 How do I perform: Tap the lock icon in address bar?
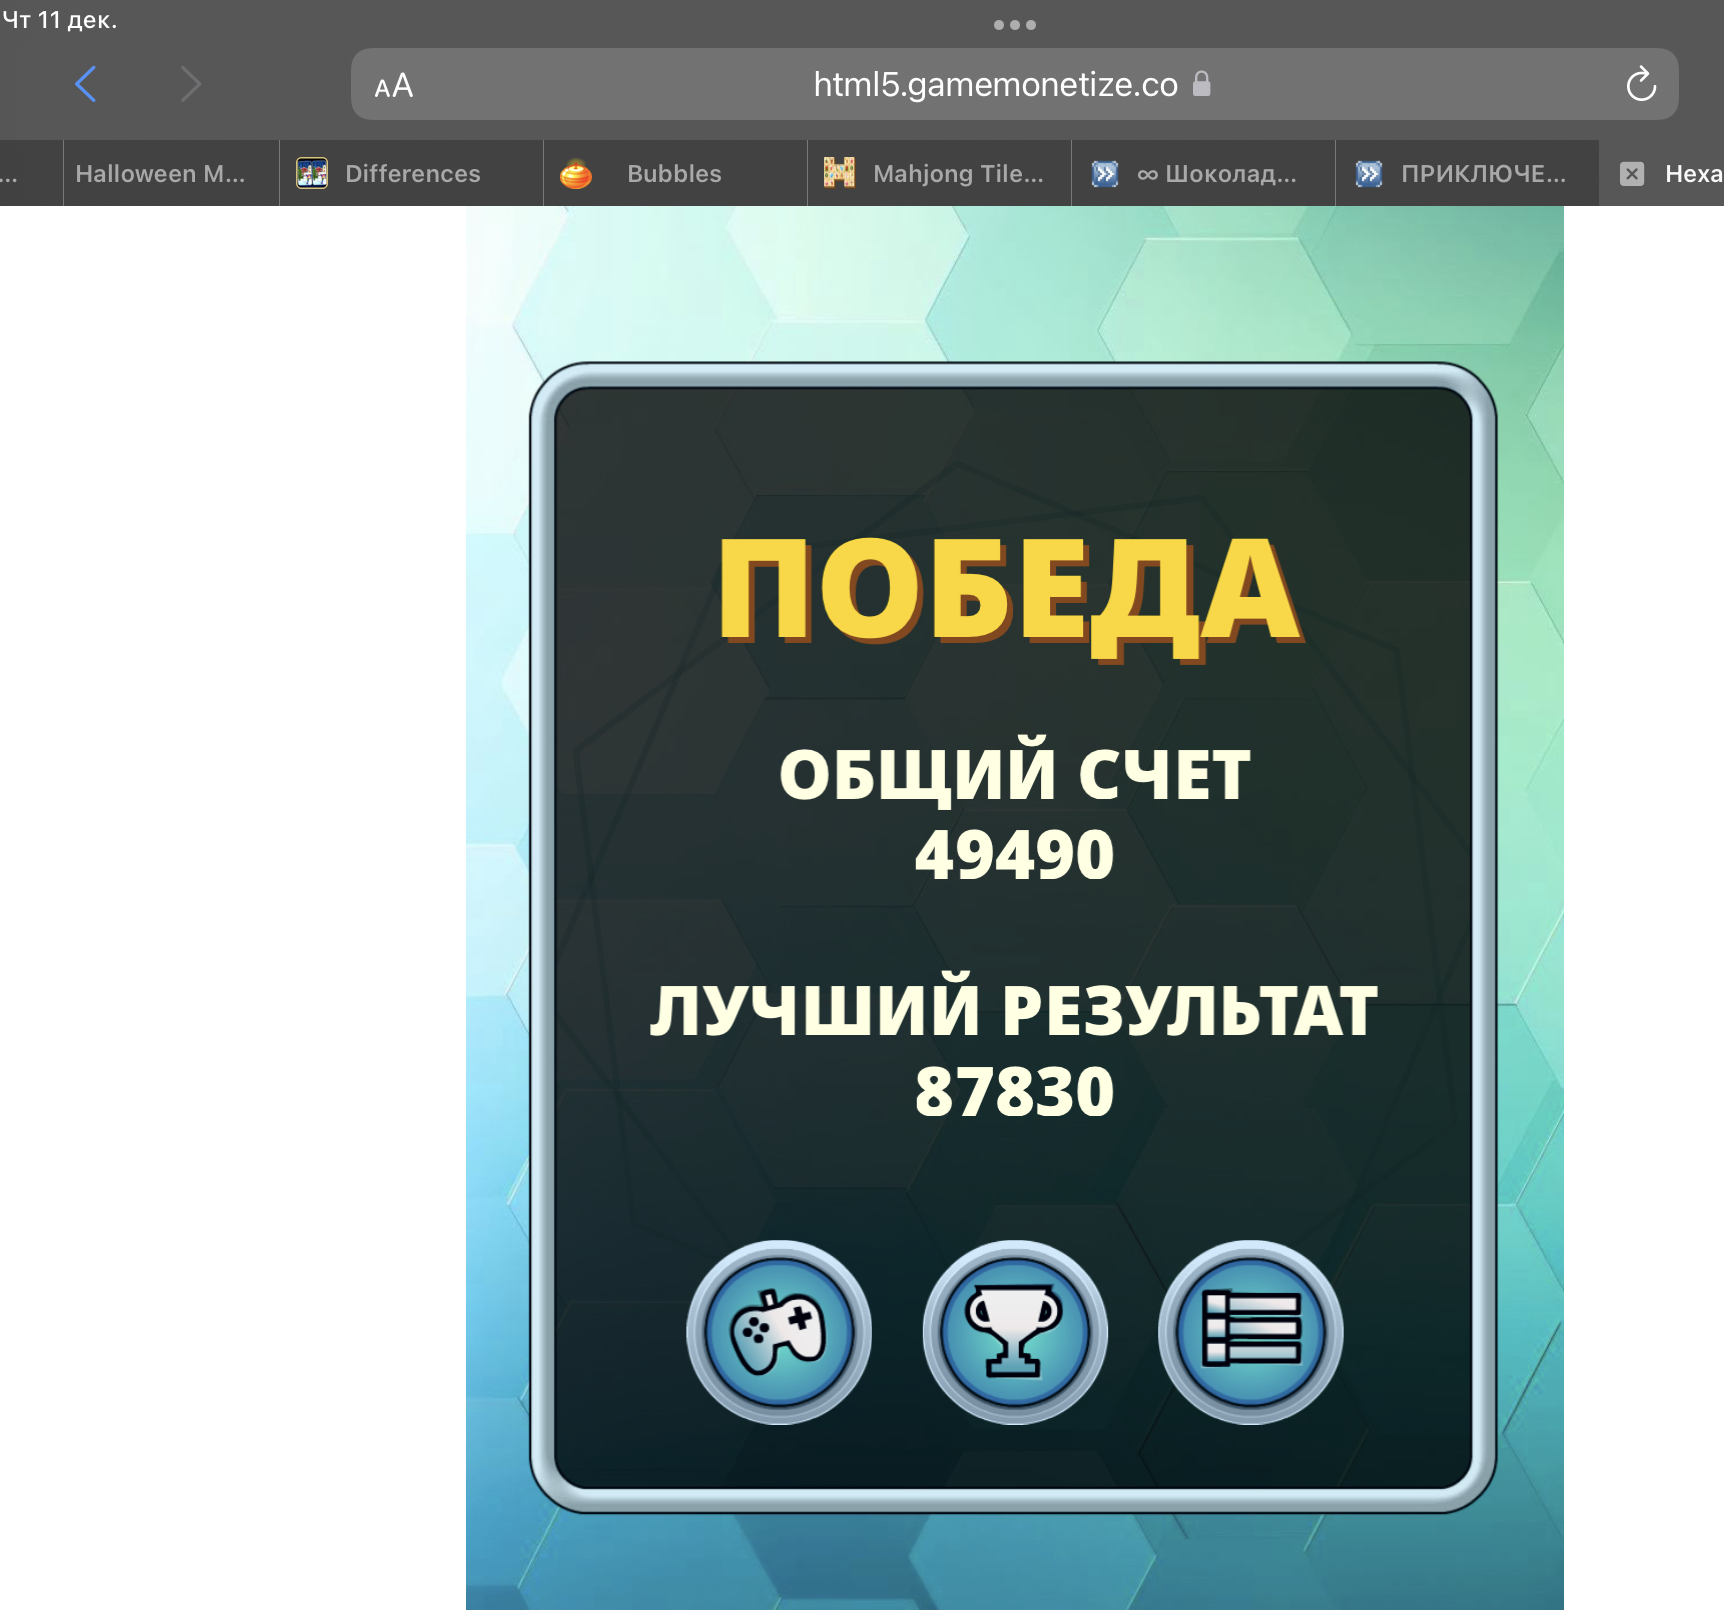point(1202,84)
